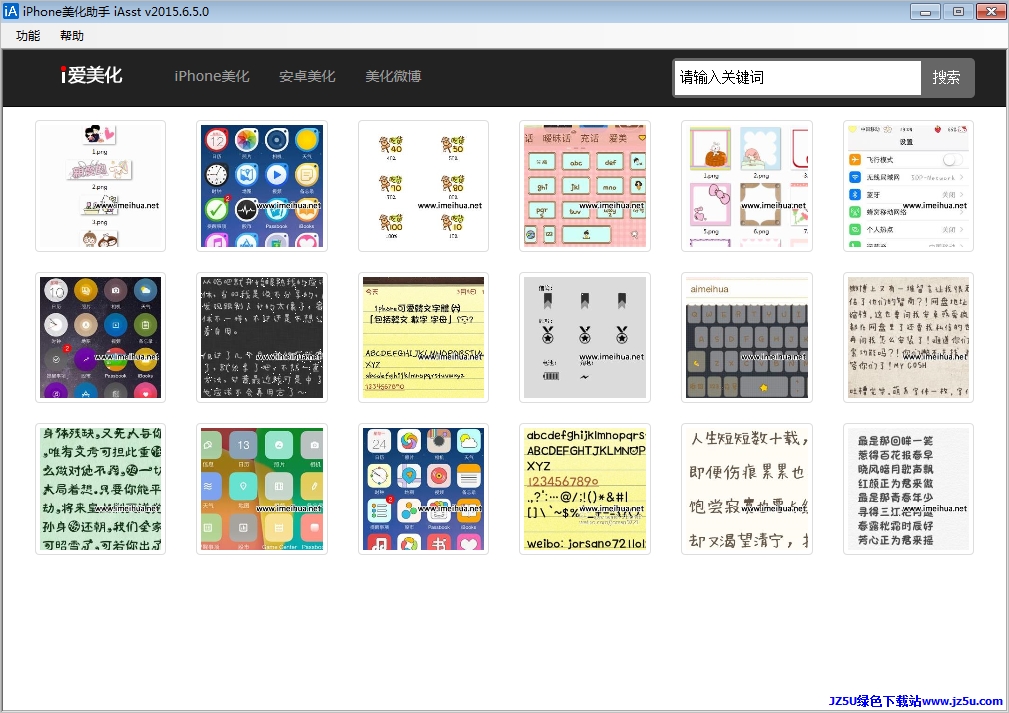
Task: Open the 人生短短数十载 font thumbnail
Action: pos(747,489)
